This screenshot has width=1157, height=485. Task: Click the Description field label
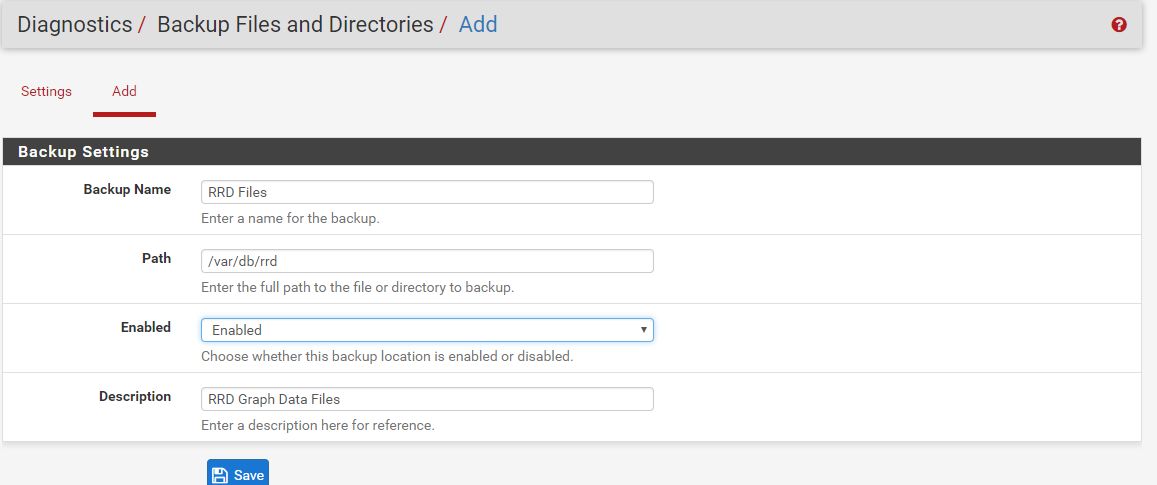pos(135,396)
